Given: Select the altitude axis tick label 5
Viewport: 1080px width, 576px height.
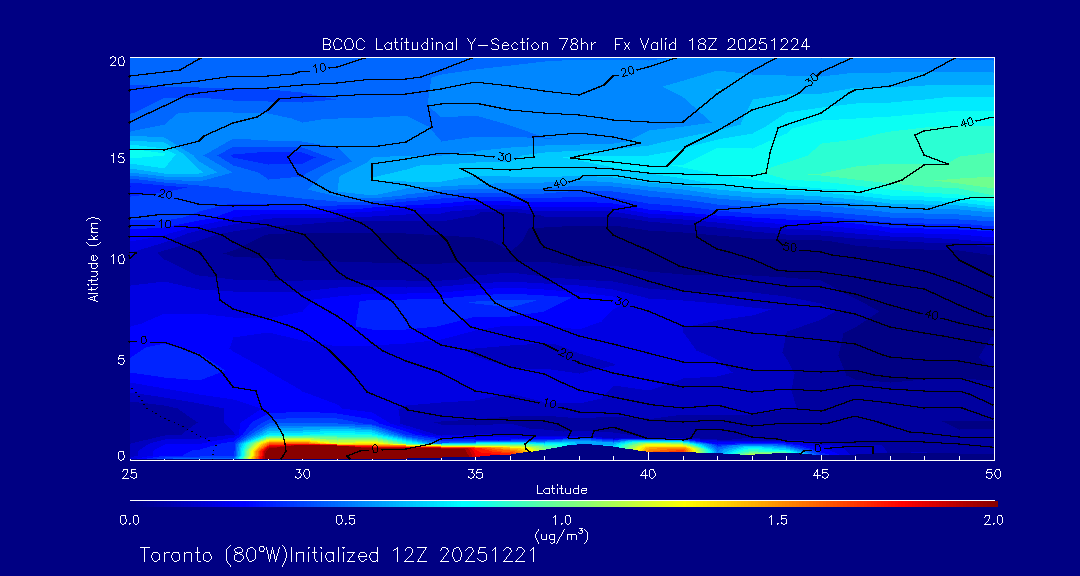Looking at the screenshot, I should click(x=121, y=360).
